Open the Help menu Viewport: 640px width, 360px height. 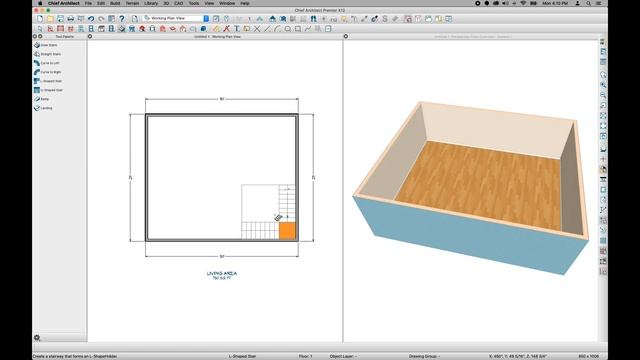(245, 3)
